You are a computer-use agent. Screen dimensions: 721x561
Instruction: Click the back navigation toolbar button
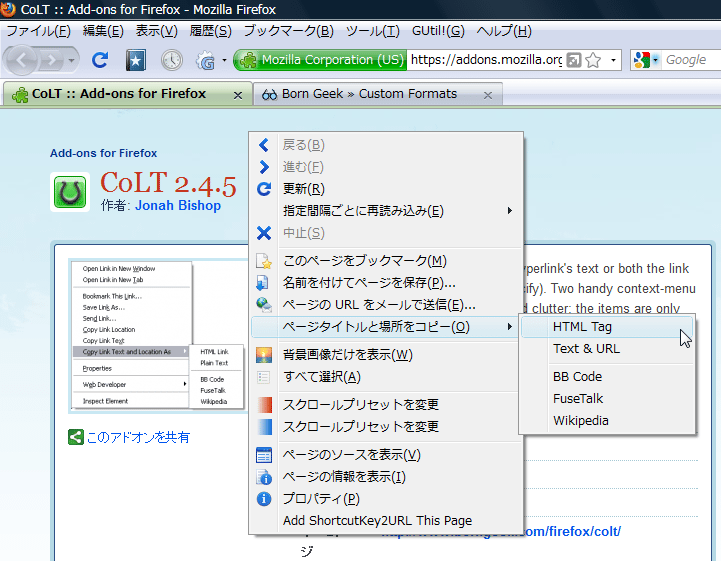coord(21,60)
